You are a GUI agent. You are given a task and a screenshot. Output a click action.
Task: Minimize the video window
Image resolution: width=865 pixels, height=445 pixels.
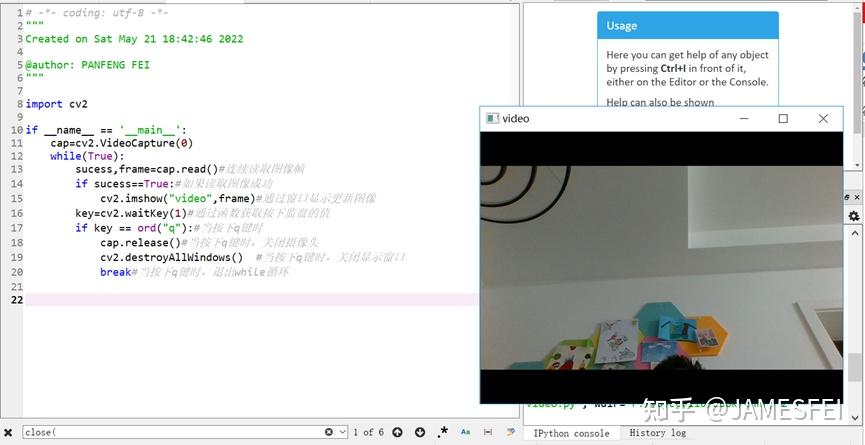point(744,119)
